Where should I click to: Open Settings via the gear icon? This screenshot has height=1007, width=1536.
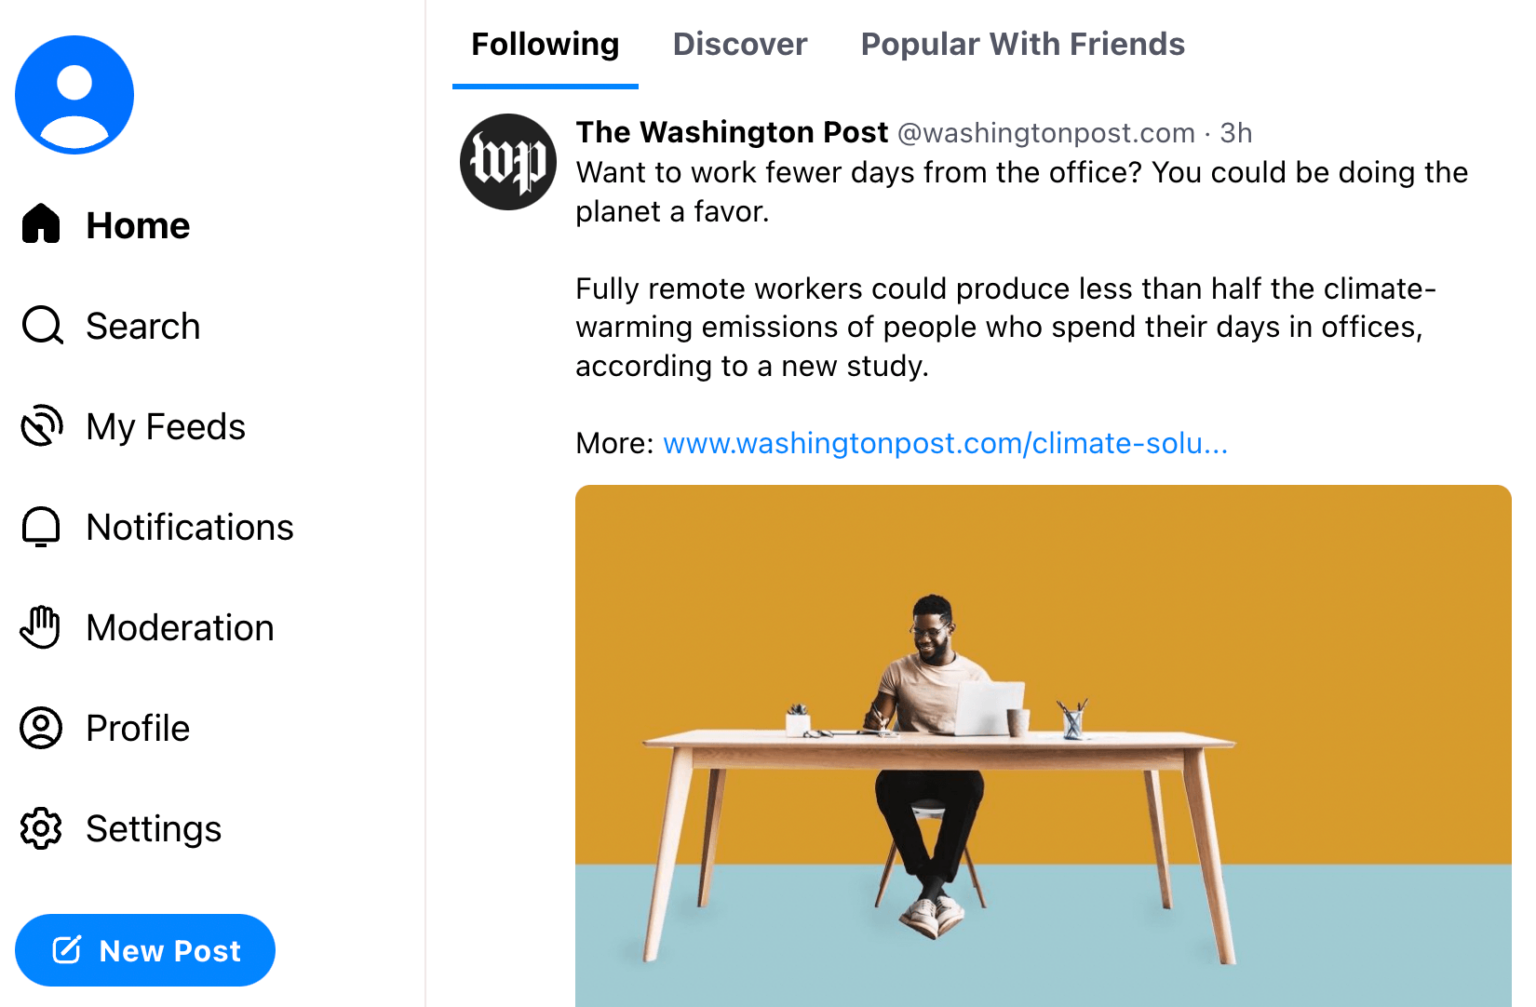pyautogui.click(x=41, y=828)
